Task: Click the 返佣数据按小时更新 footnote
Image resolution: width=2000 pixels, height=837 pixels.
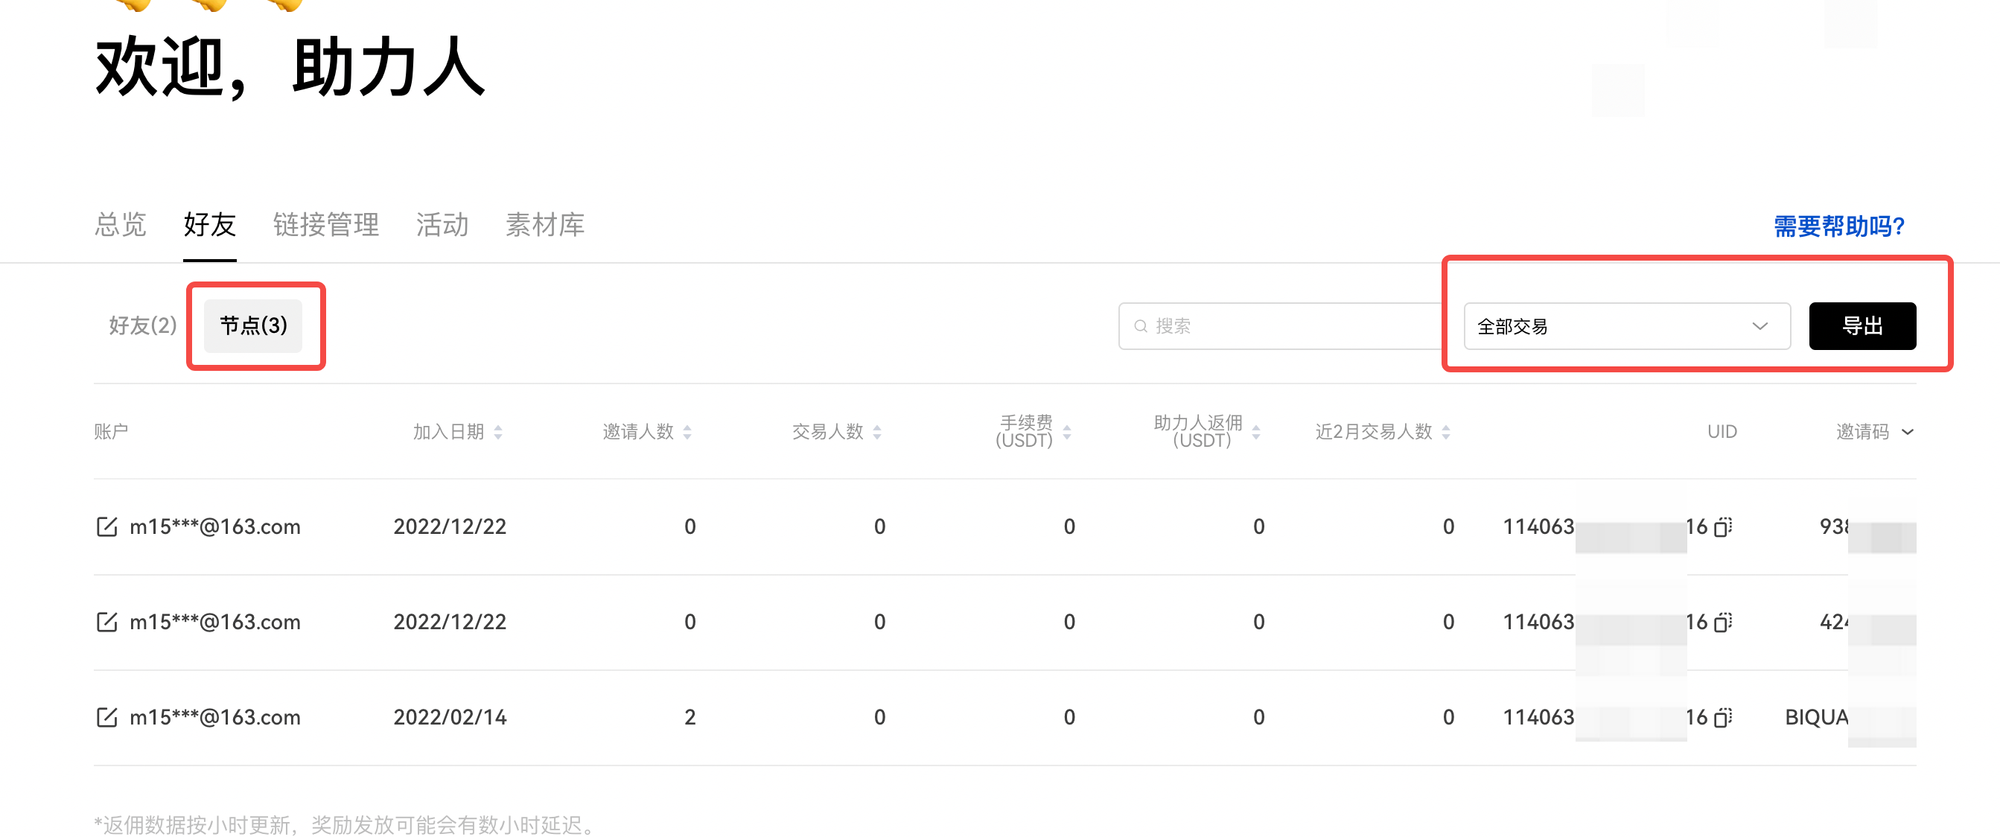Action: [348, 825]
